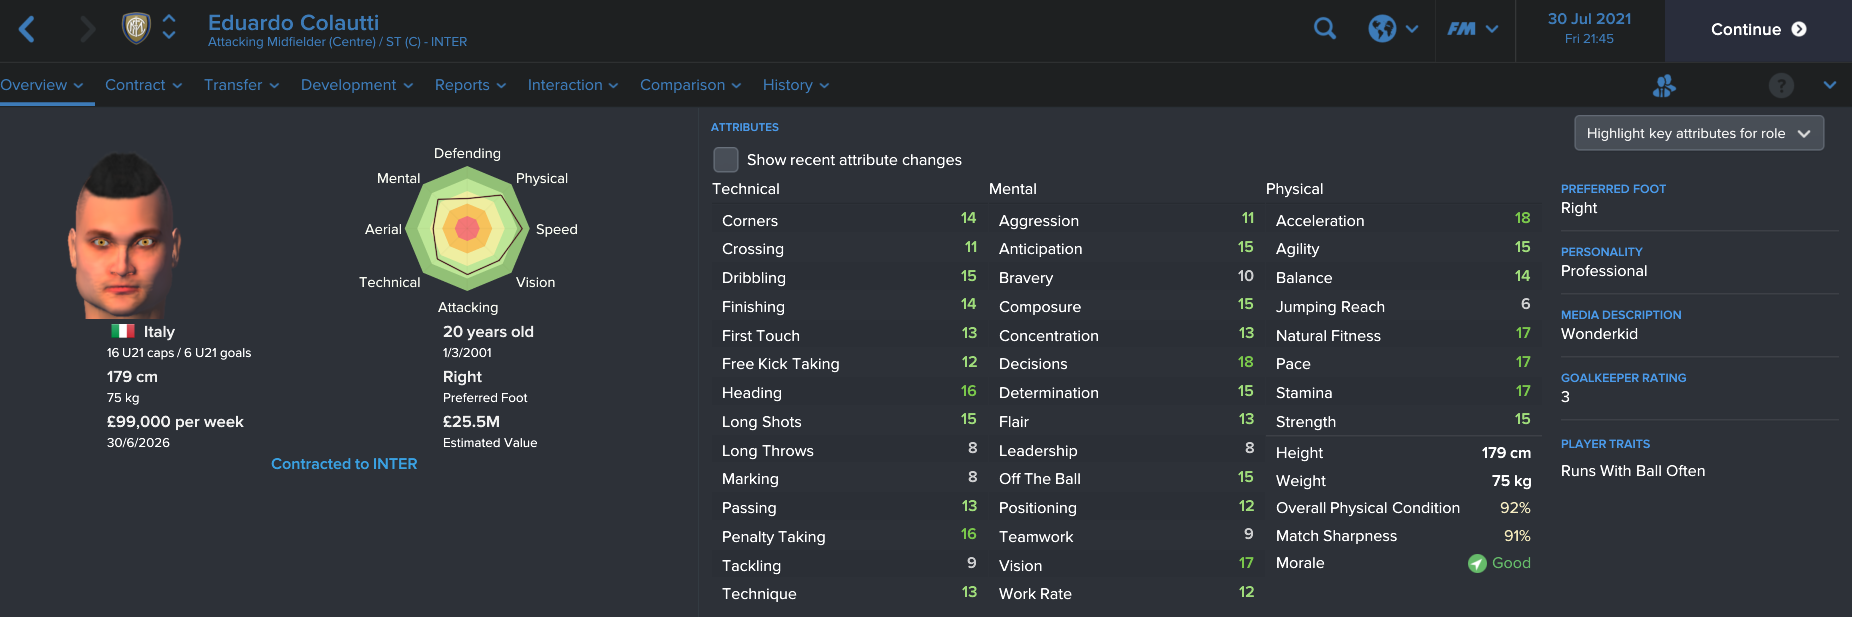
Task: Open the Development menu
Action: (357, 85)
